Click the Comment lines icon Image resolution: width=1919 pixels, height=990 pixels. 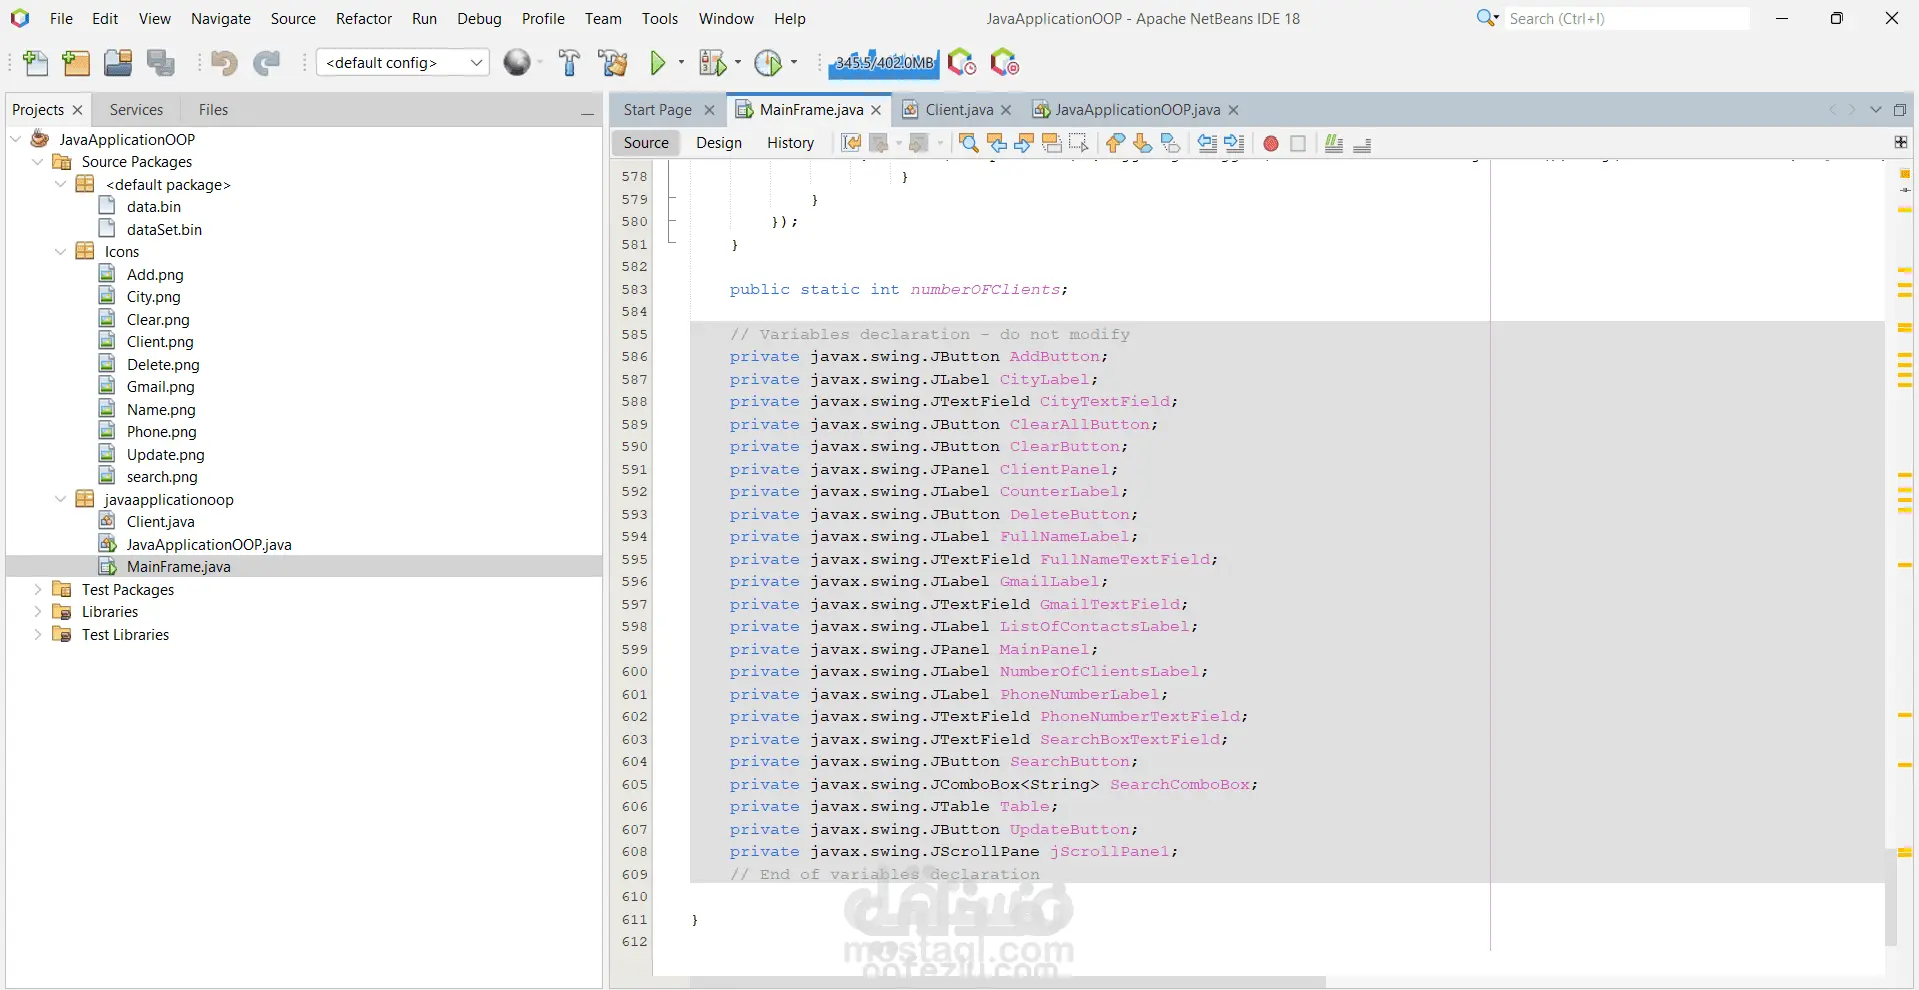click(x=1334, y=143)
